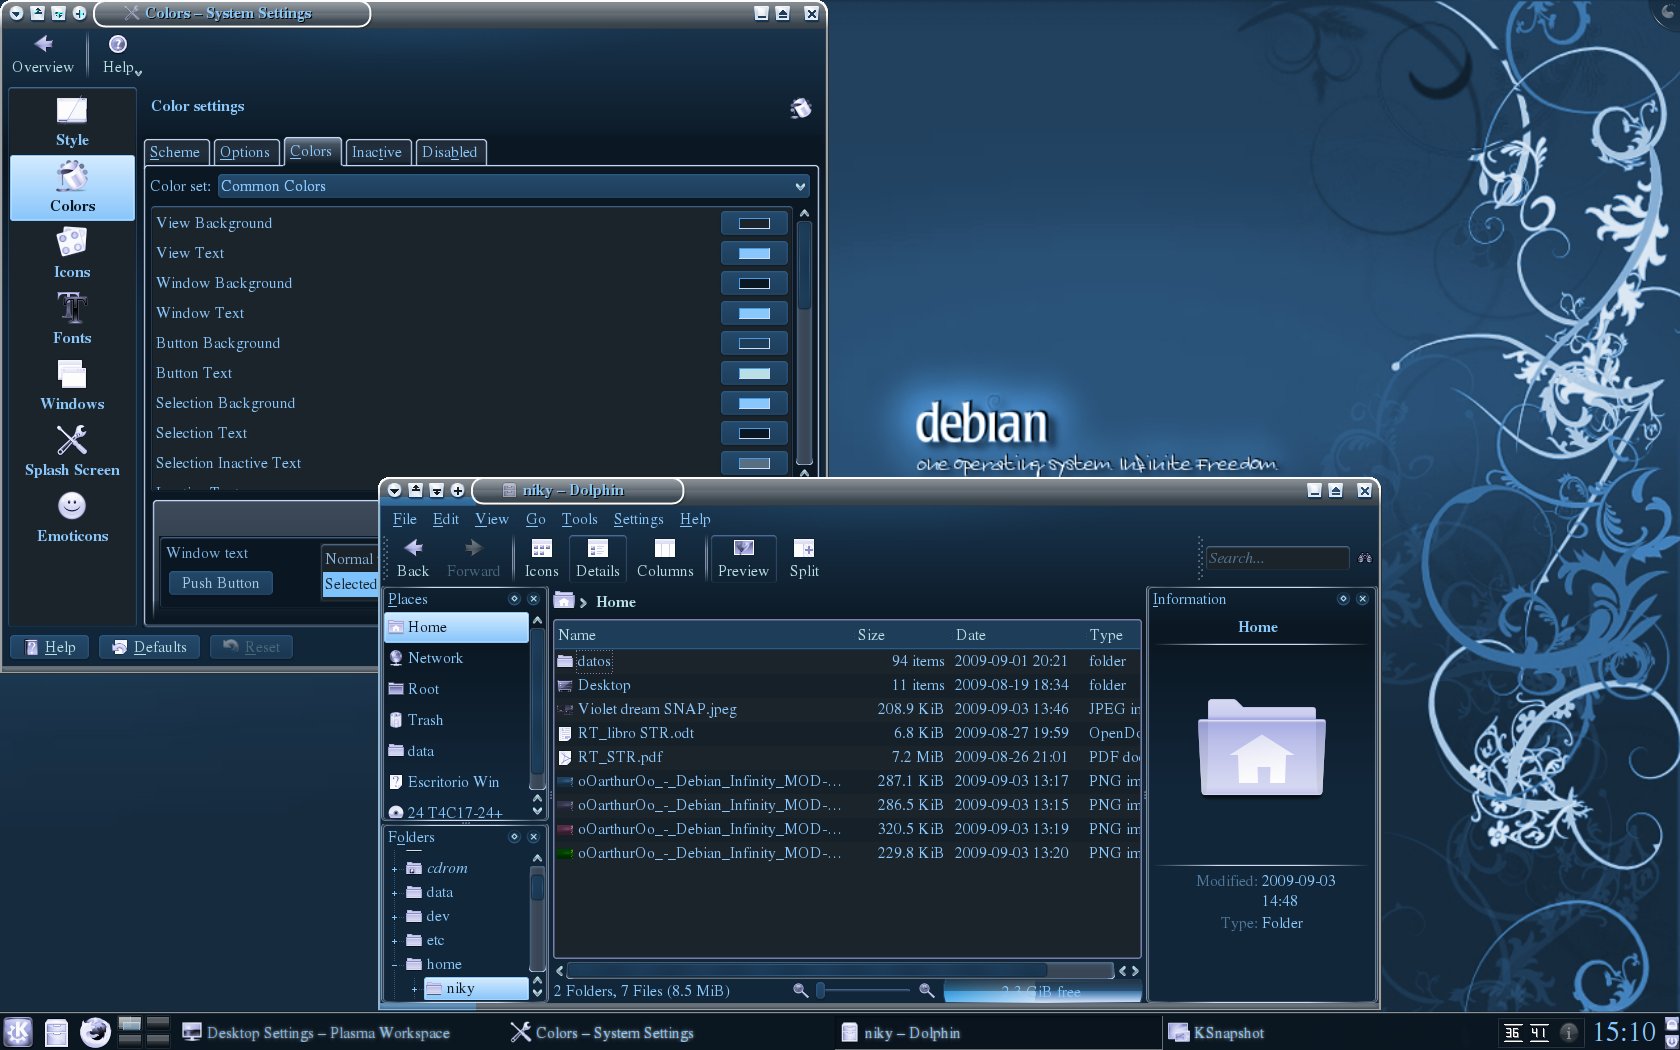Click the Push Button preview
The height and width of the screenshot is (1050, 1680).
(220, 583)
